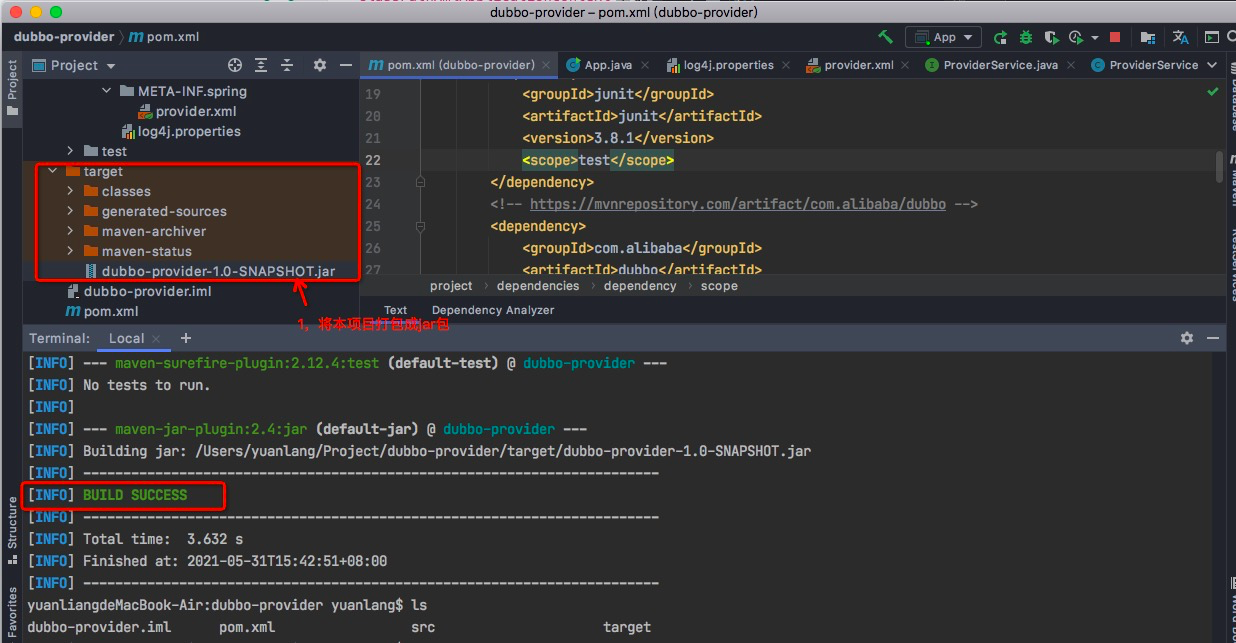This screenshot has width=1236, height=643.
Task: Open the App run configuration dropdown
Action: (x=943, y=37)
